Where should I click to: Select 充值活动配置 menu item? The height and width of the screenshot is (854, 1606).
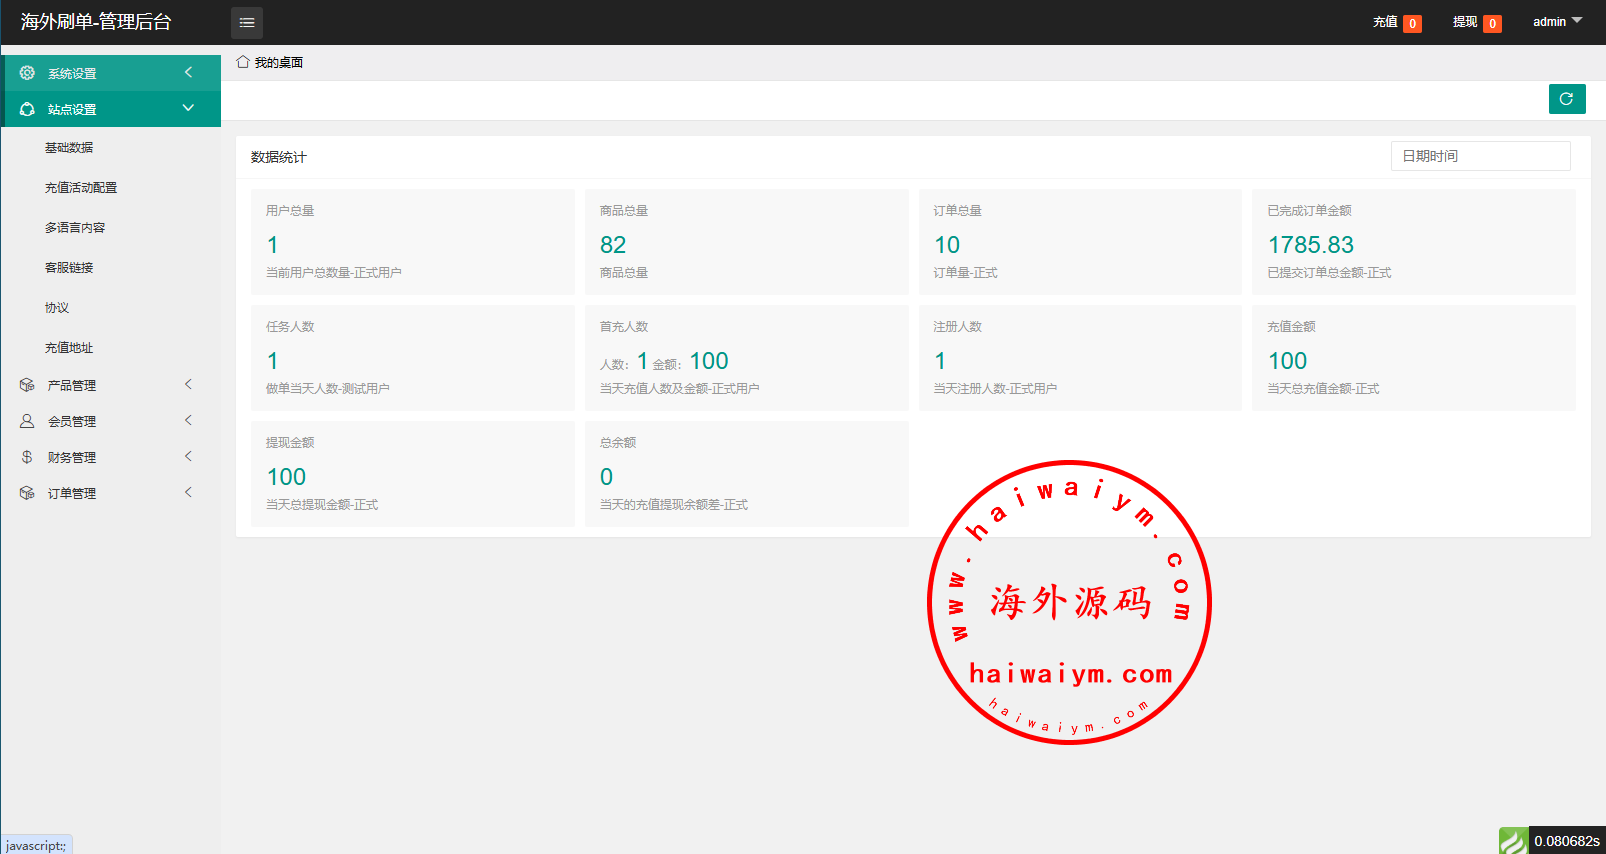pyautogui.click(x=81, y=187)
